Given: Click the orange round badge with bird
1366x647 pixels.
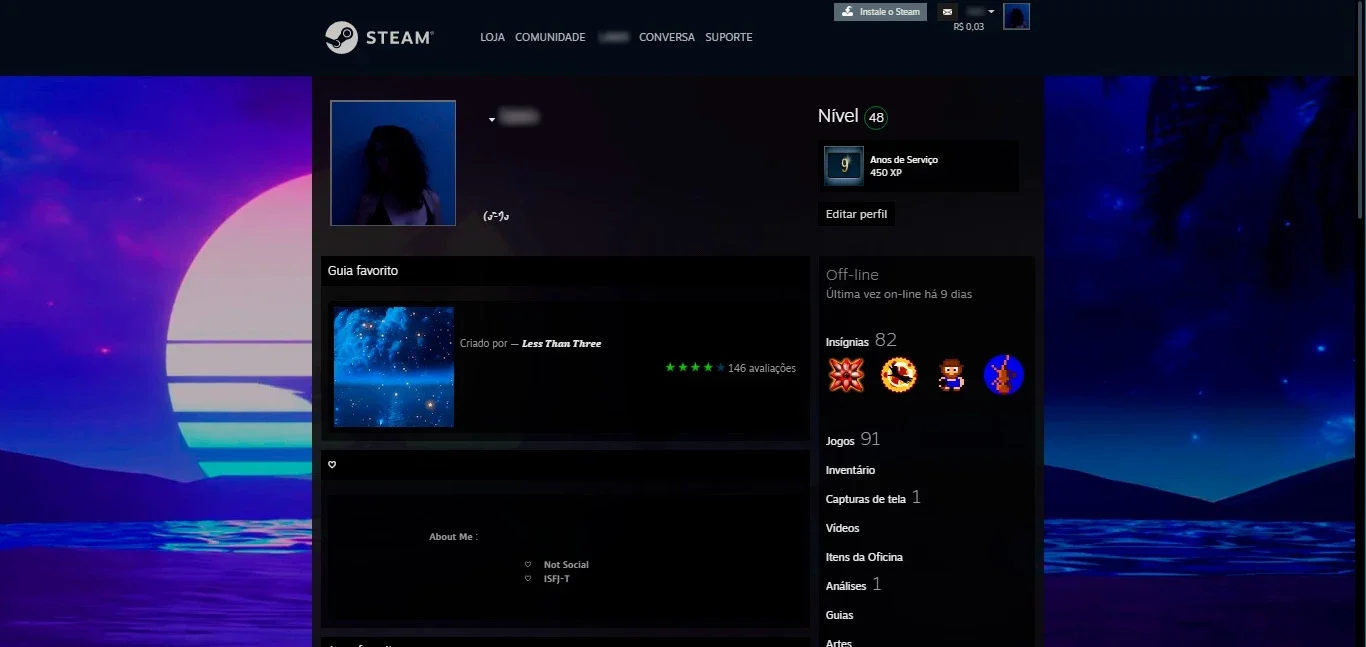Looking at the screenshot, I should click(899, 375).
